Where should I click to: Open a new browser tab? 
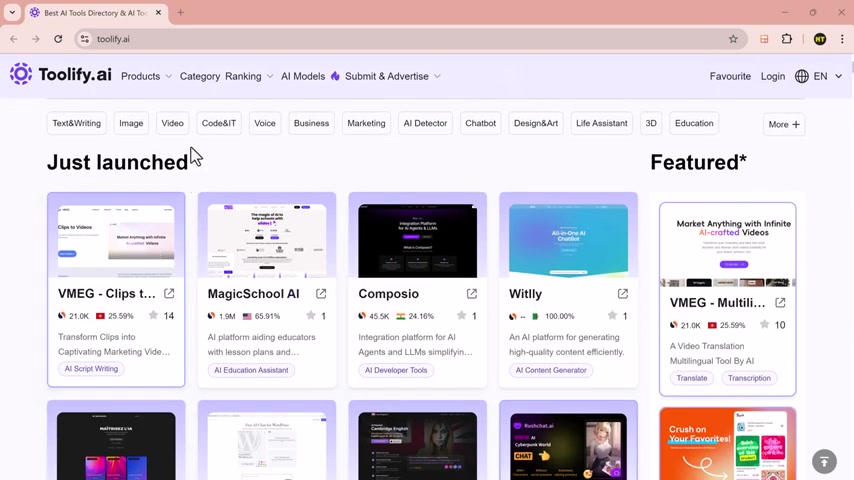[180, 13]
